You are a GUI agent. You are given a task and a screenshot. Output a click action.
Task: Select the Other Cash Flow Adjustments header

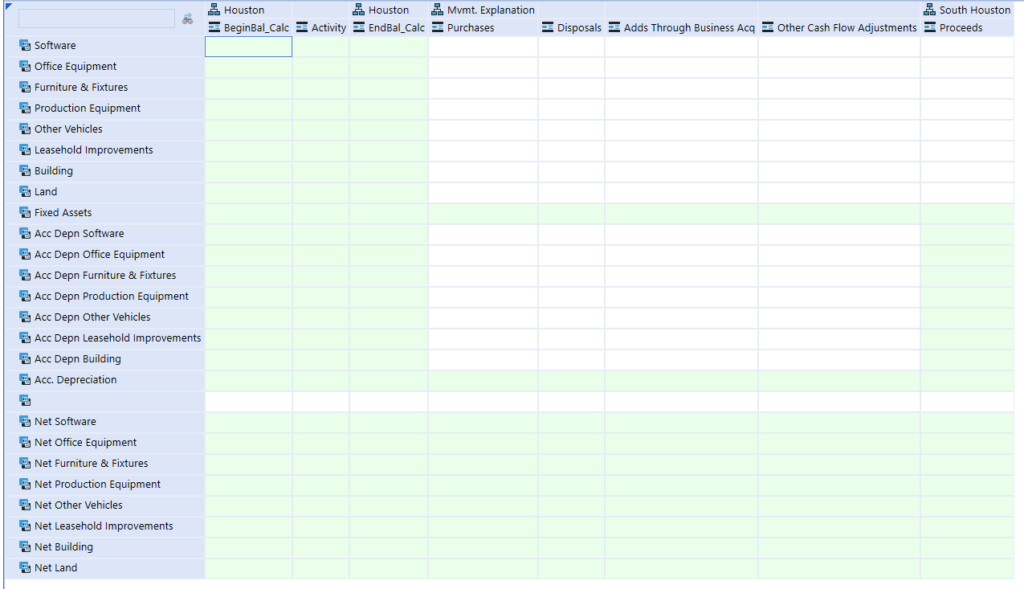(846, 28)
